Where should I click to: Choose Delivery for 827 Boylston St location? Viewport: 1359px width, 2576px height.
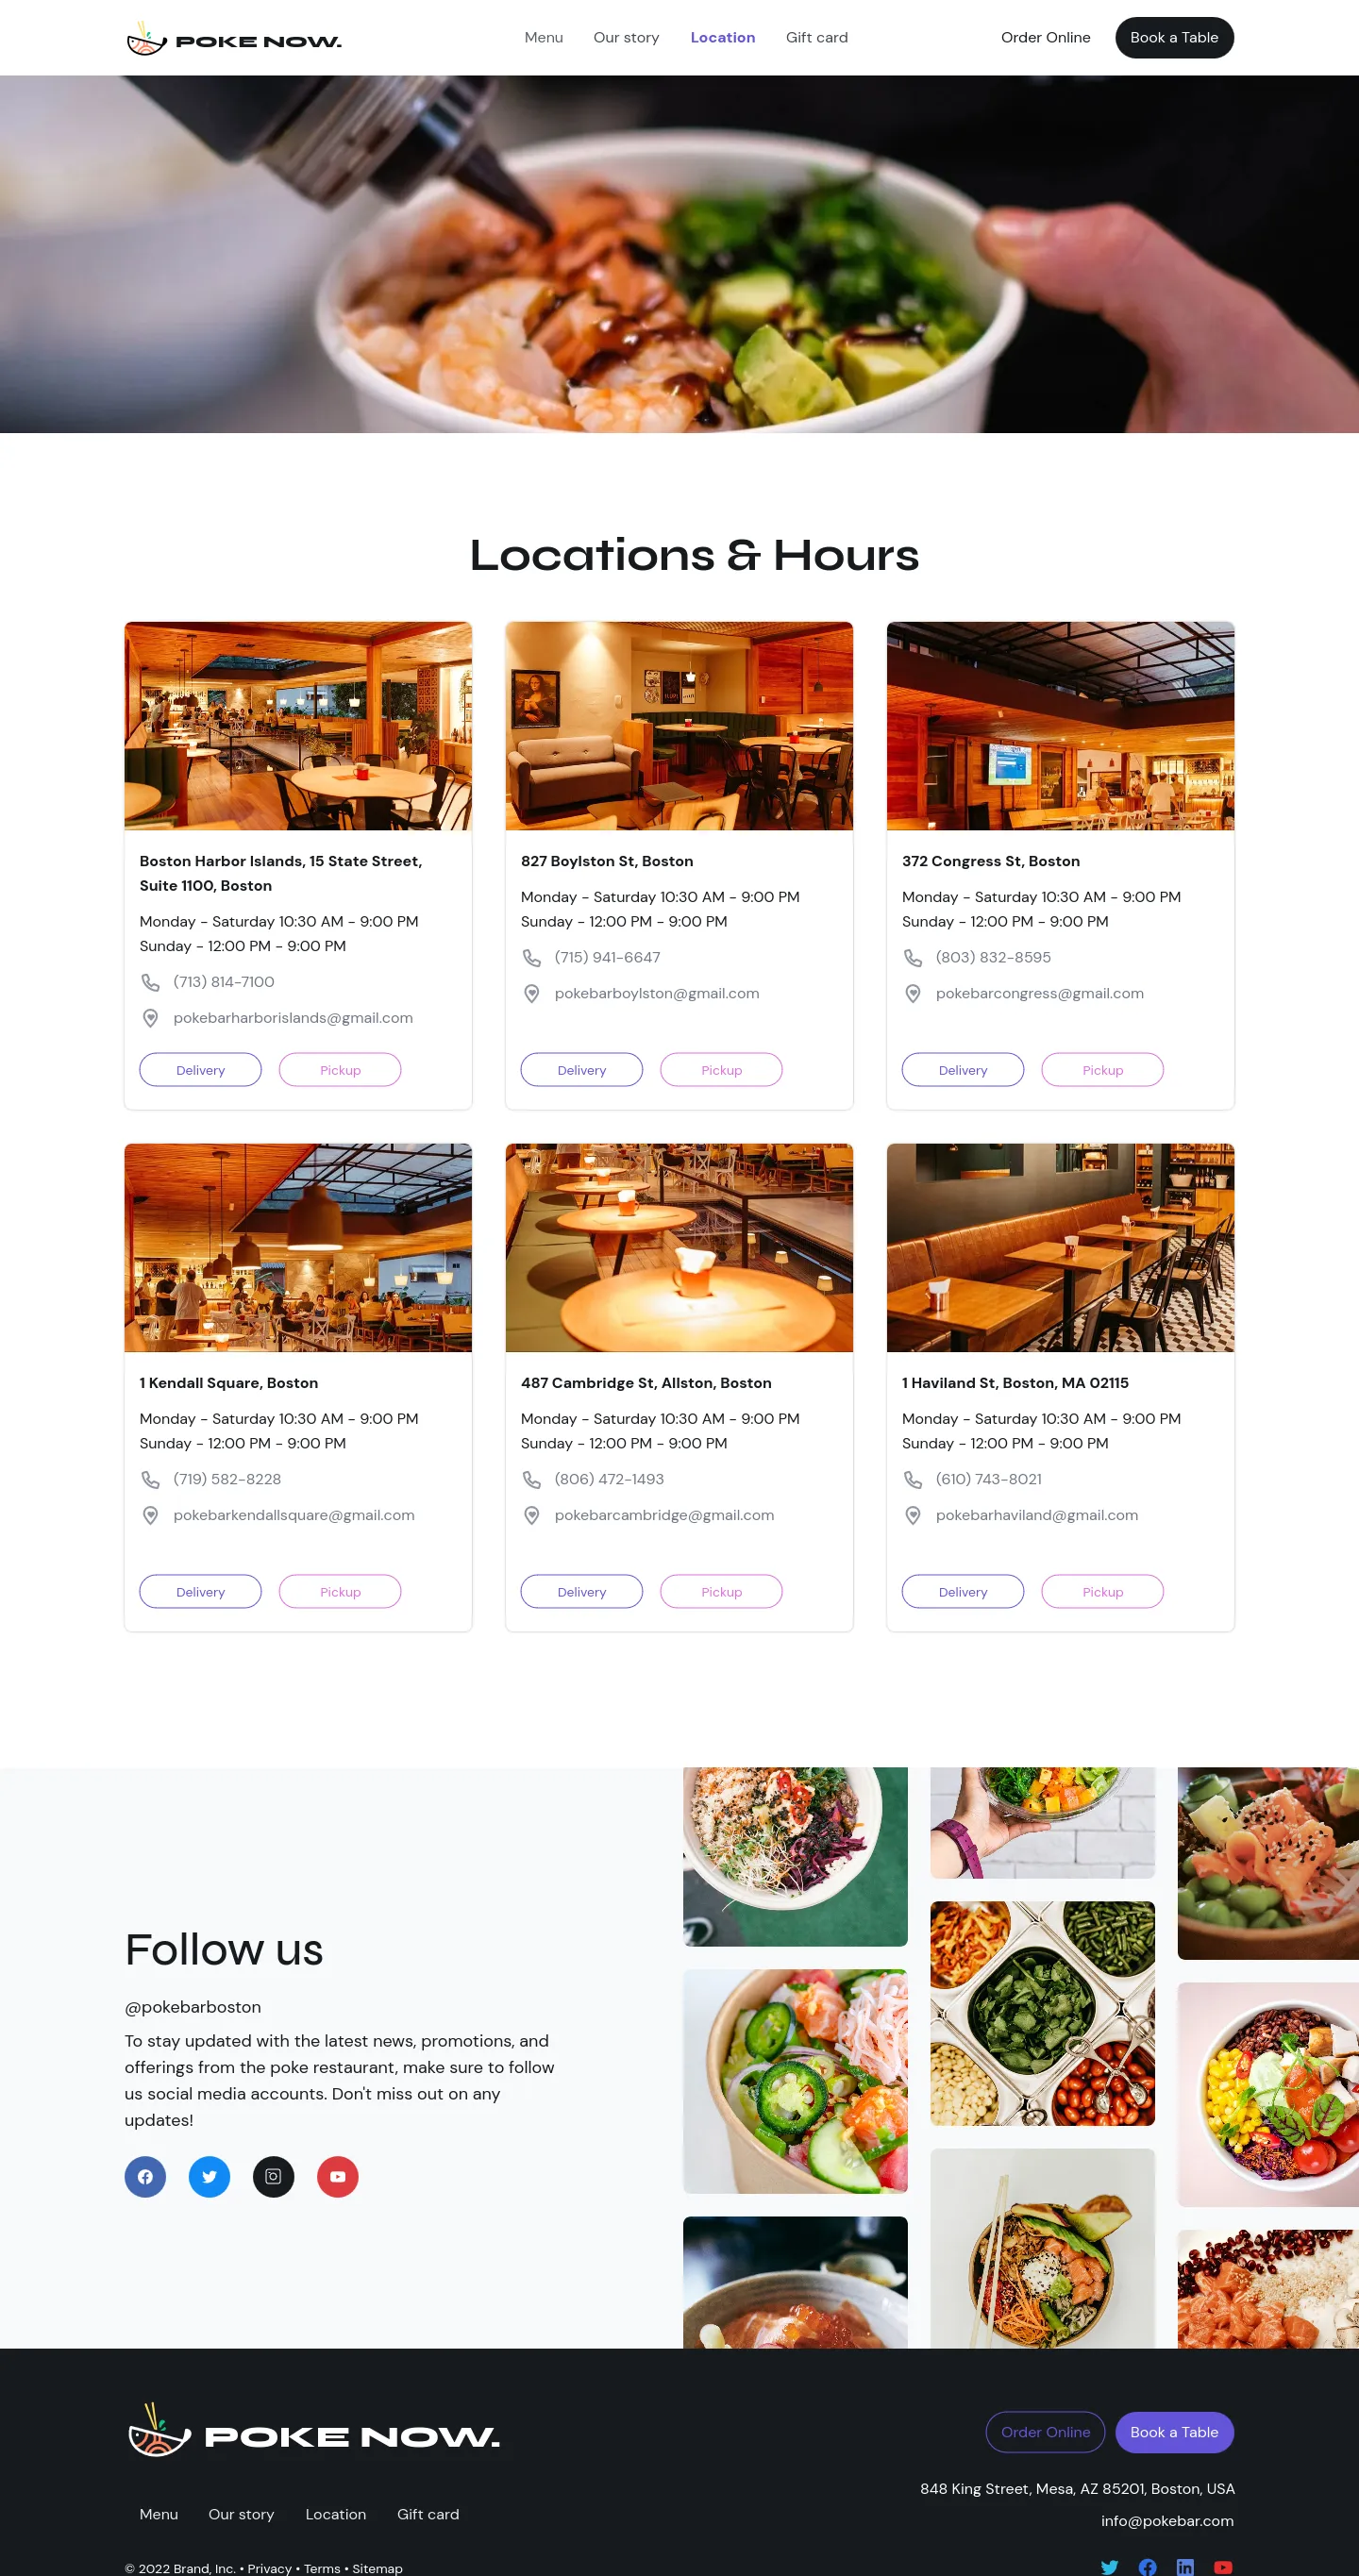pos(581,1070)
